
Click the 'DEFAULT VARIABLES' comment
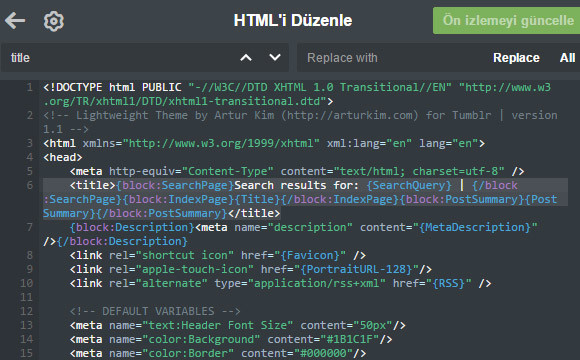pyautogui.click(x=155, y=311)
